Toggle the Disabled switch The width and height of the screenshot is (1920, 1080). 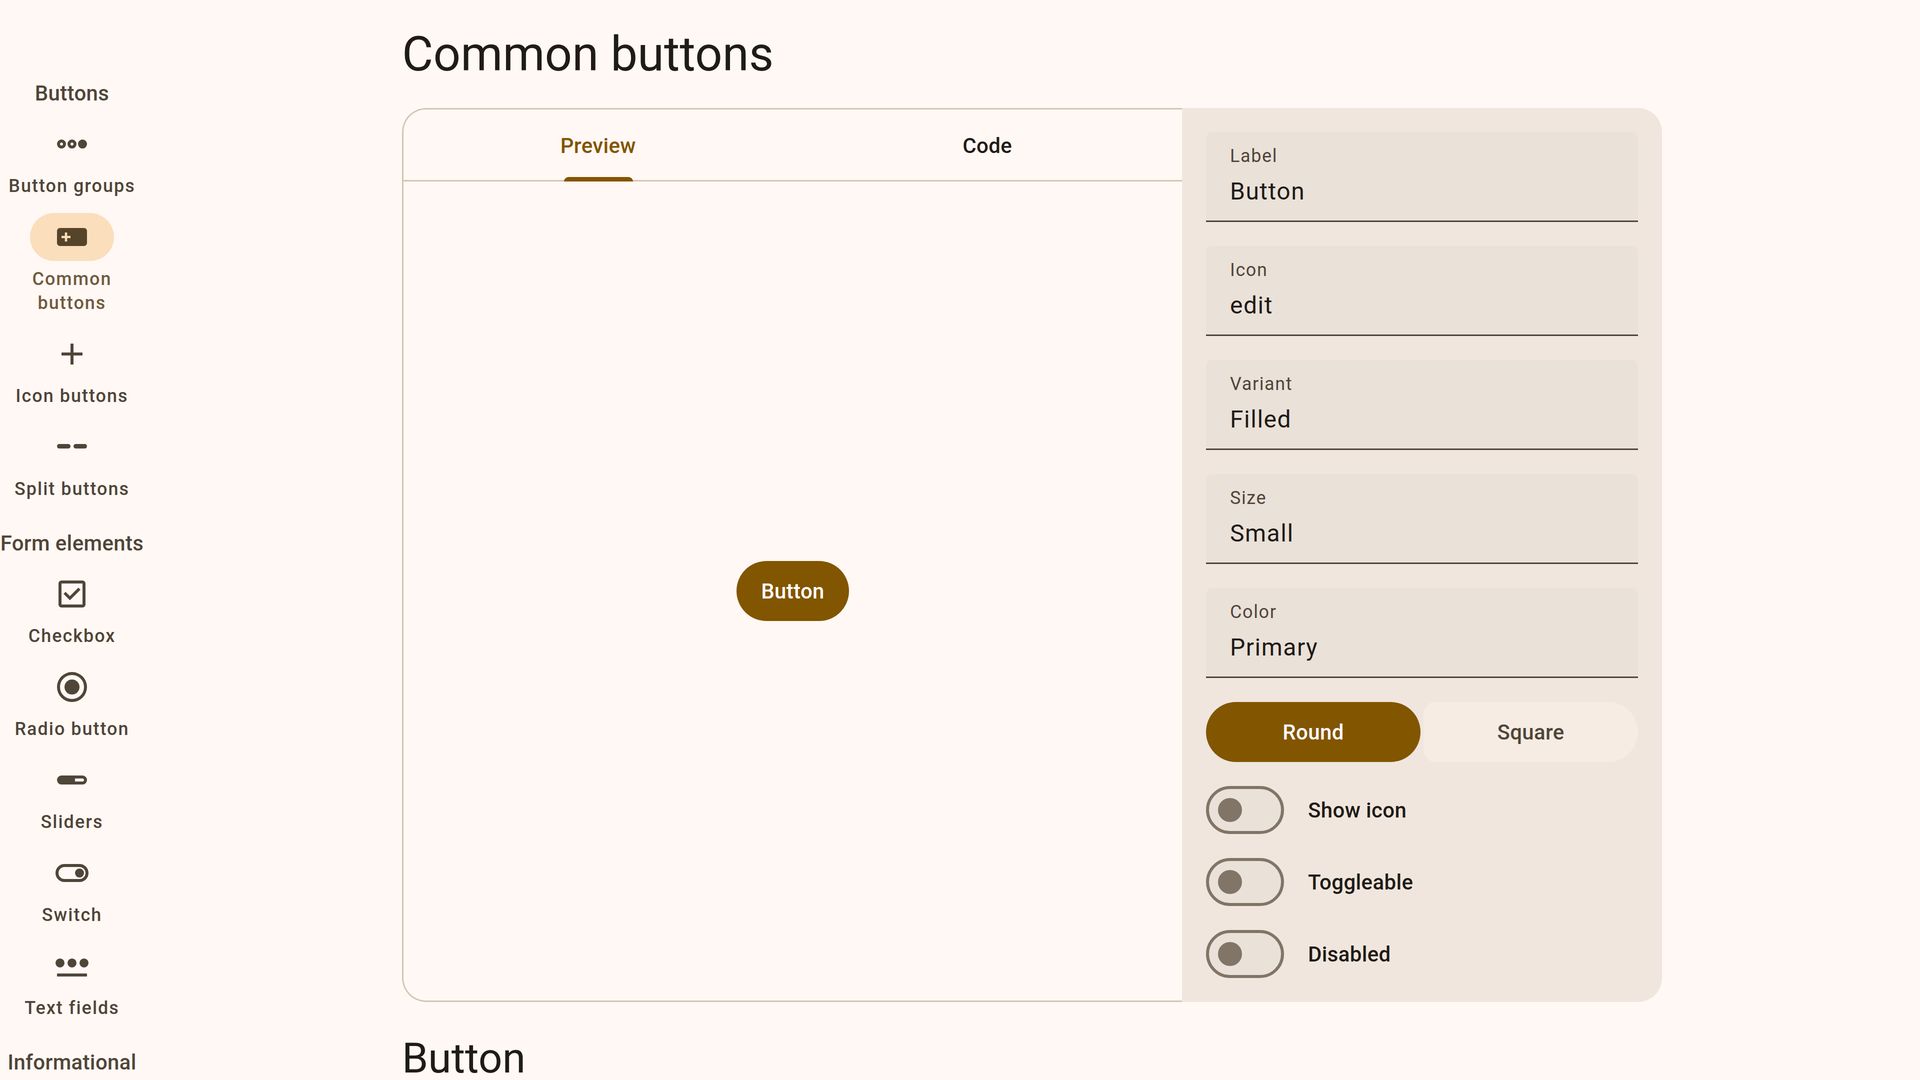click(1244, 954)
